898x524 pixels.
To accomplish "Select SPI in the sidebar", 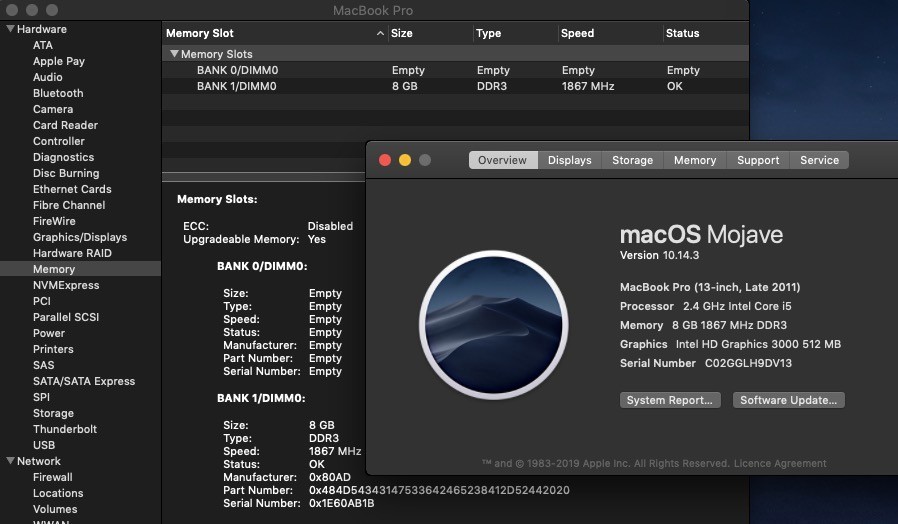I will (x=41, y=397).
